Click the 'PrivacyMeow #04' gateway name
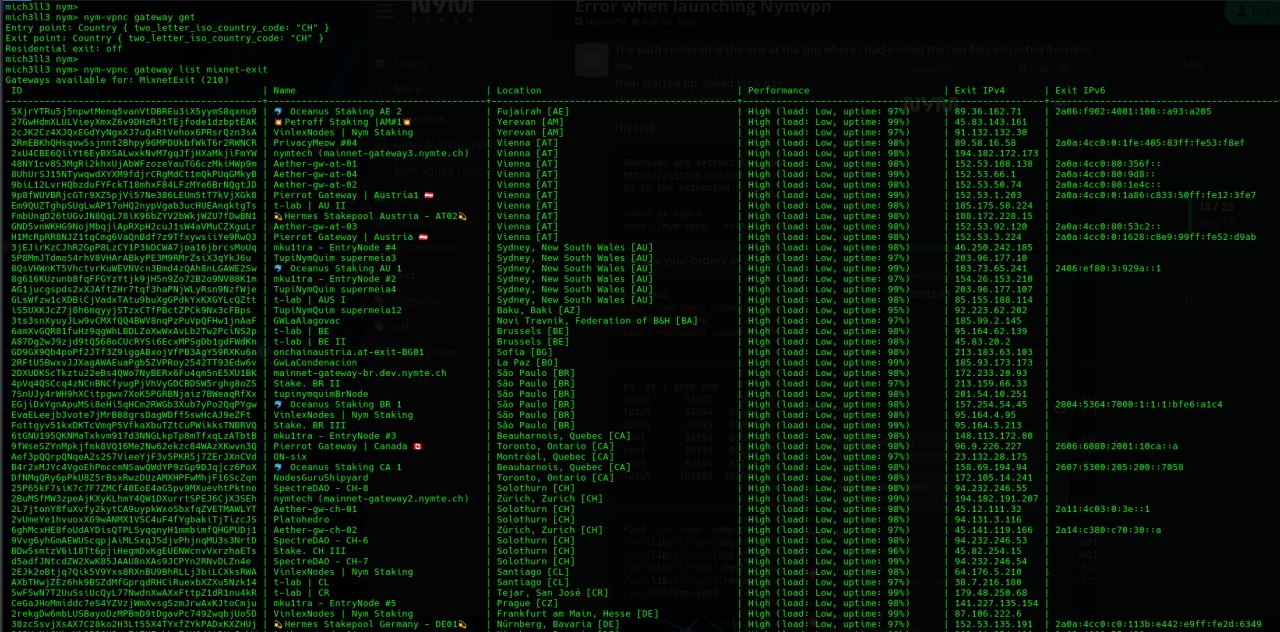 coord(315,142)
